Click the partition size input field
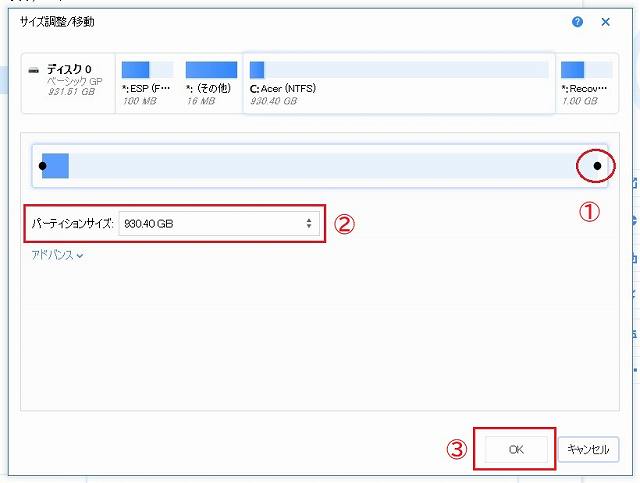Image resolution: width=640 pixels, height=483 pixels. (219, 223)
